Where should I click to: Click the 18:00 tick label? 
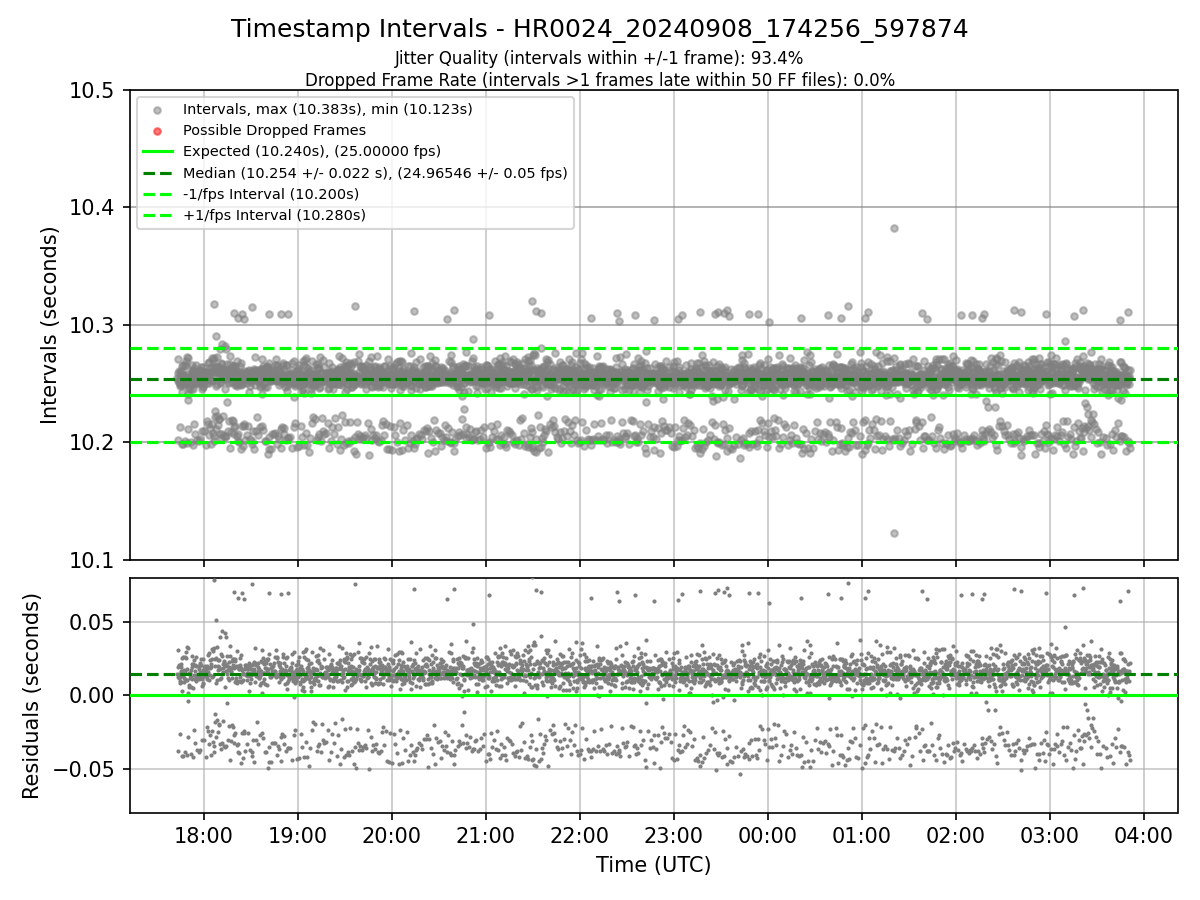click(x=203, y=834)
